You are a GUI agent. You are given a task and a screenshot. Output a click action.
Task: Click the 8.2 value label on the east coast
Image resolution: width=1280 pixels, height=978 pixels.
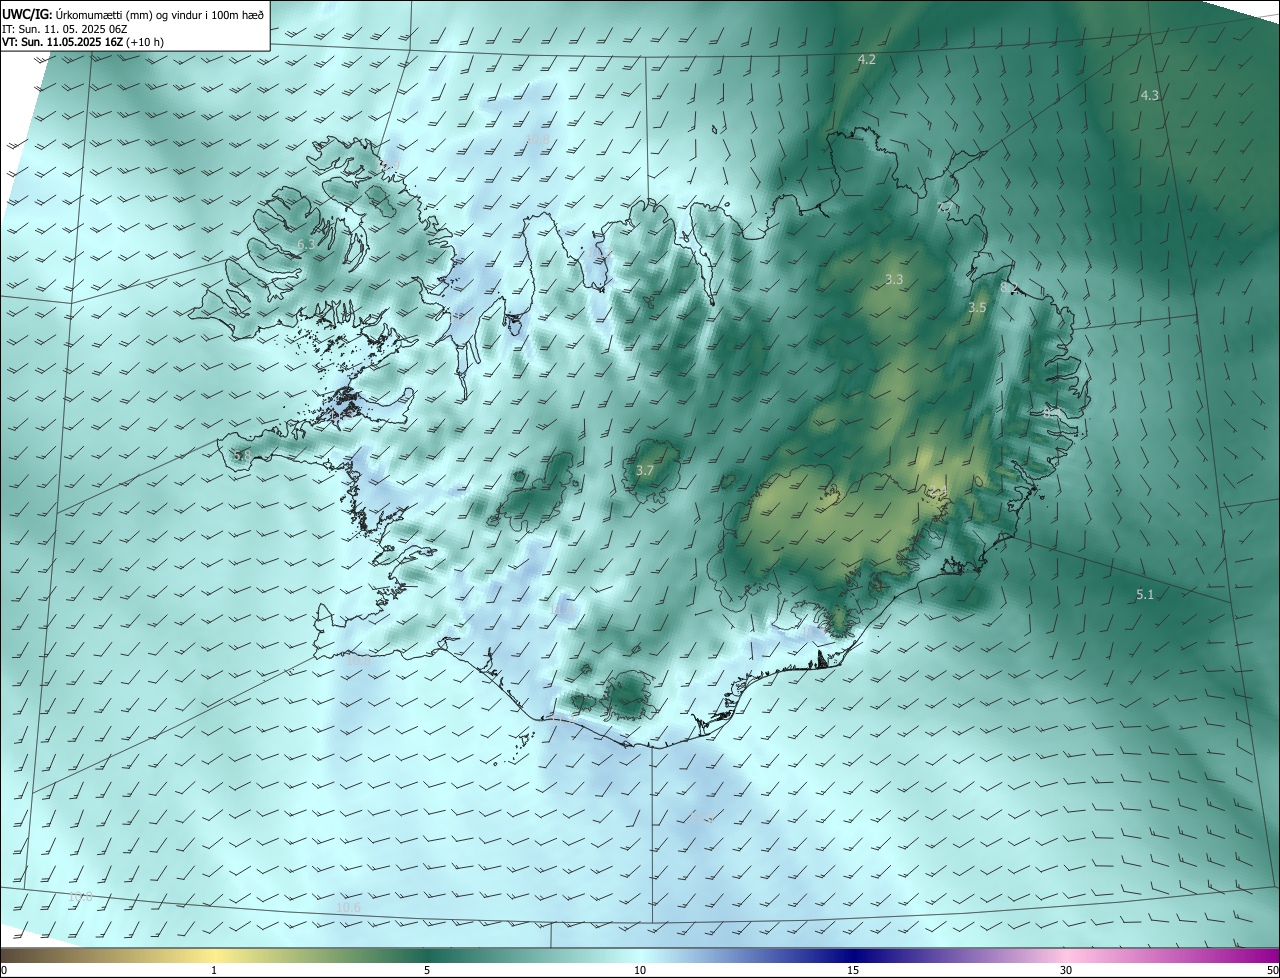point(1009,288)
